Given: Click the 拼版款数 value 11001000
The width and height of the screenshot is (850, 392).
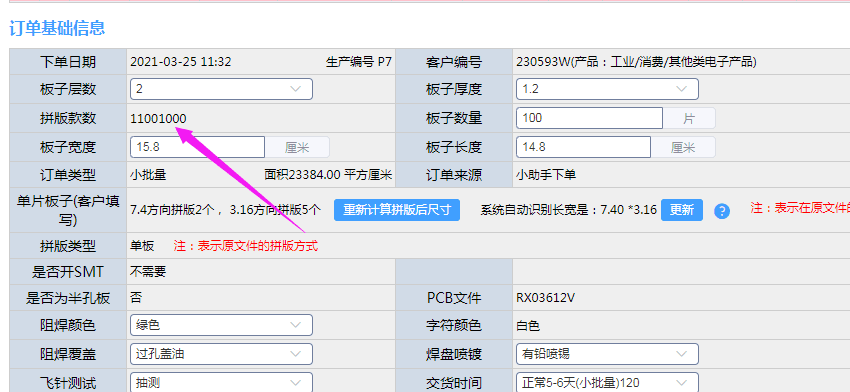Looking at the screenshot, I should pos(158,118).
